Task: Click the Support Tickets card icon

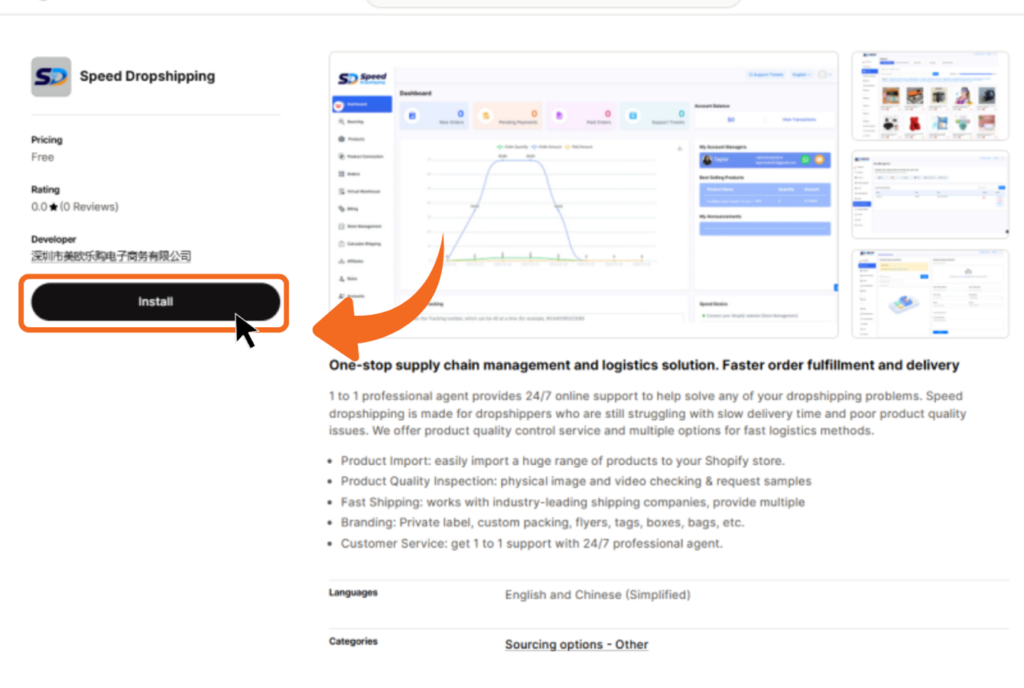Action: coord(633,117)
